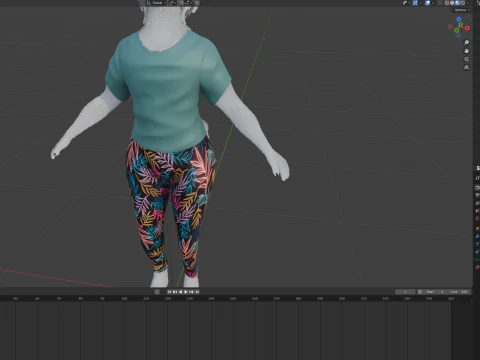Click the current frame number field
The image size is (480, 360).
405,292
